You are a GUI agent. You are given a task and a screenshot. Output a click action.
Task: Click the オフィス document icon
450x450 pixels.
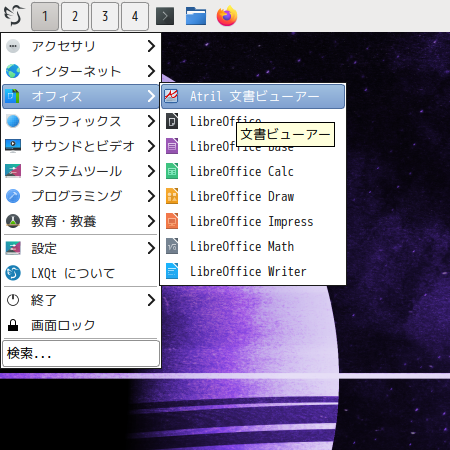click(x=13, y=96)
